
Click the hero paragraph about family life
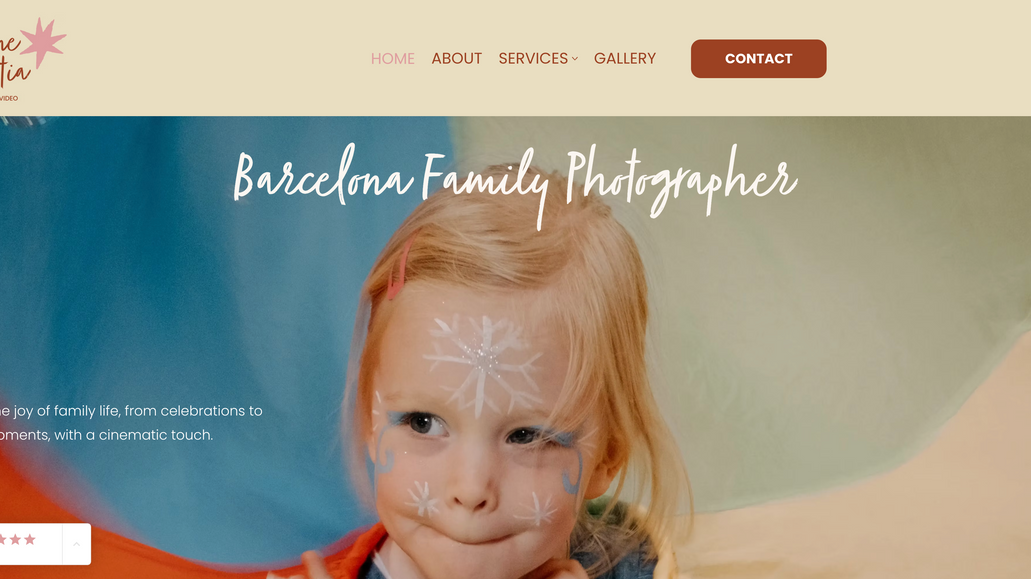point(131,423)
